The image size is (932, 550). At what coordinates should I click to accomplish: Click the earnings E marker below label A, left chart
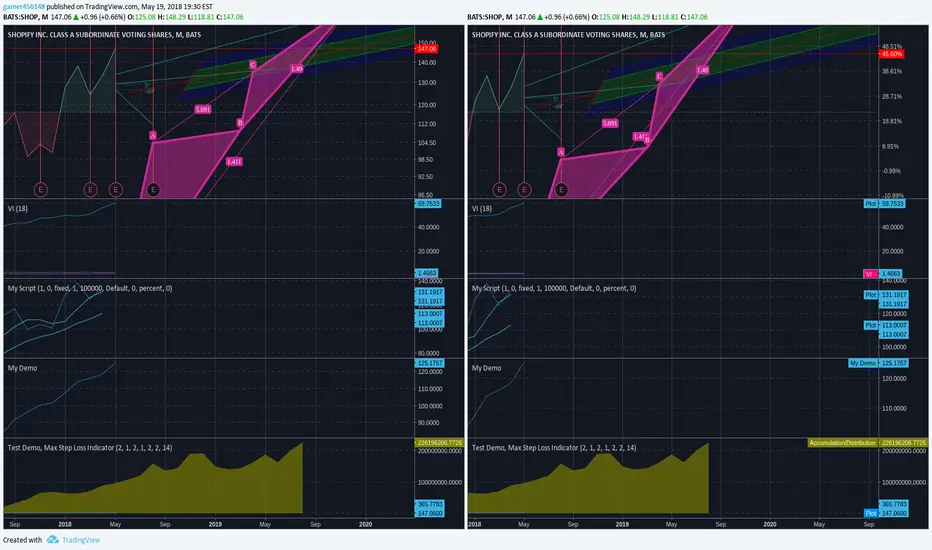[153, 190]
